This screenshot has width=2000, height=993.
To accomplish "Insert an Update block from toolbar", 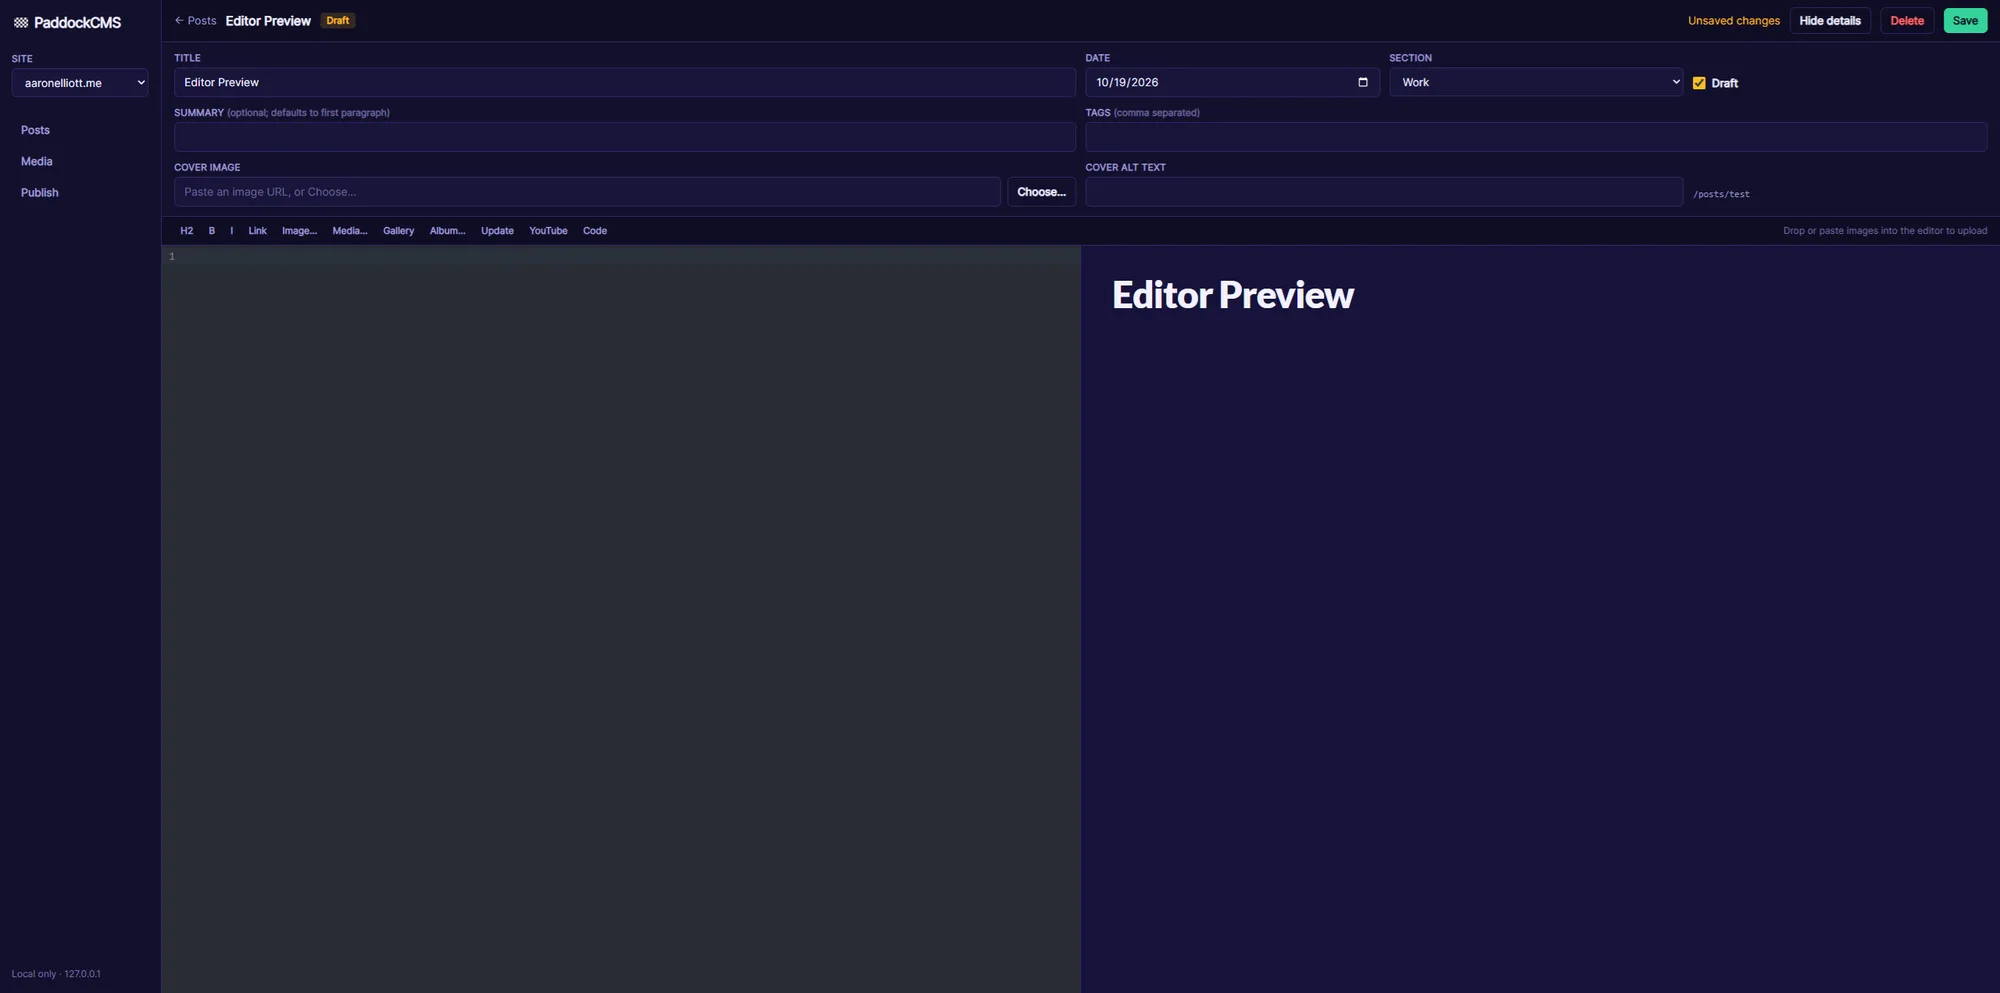I will [x=497, y=231].
